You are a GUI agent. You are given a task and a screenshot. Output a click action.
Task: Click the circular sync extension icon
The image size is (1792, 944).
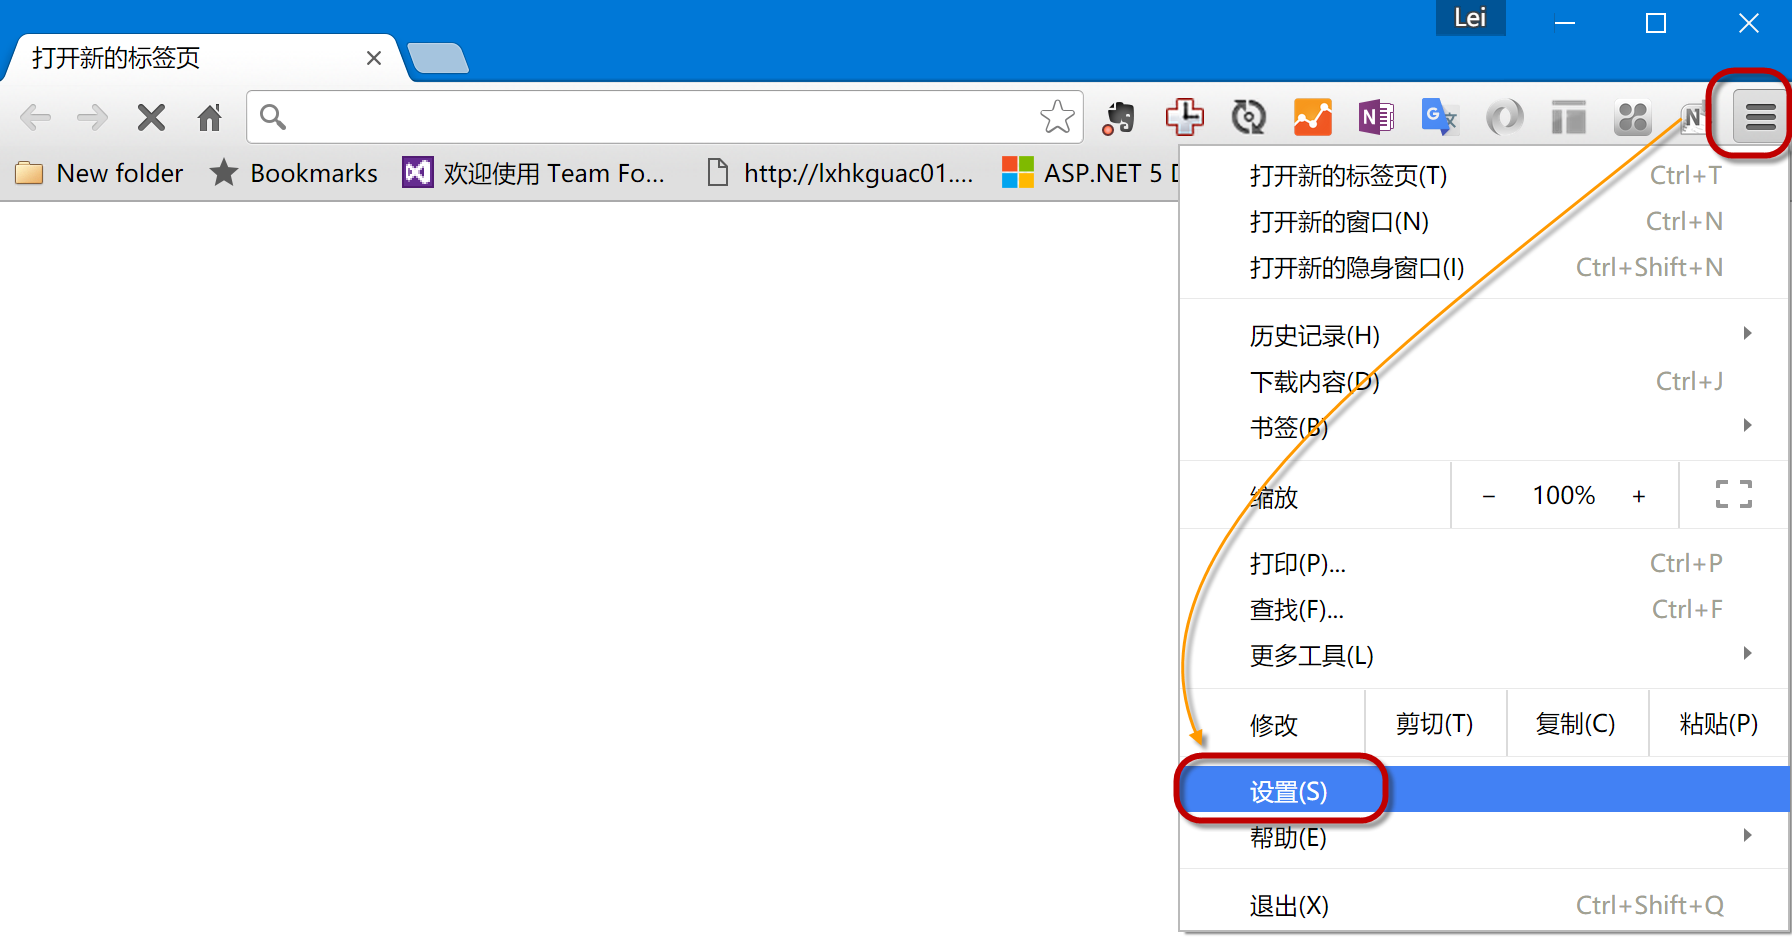coord(1248,117)
